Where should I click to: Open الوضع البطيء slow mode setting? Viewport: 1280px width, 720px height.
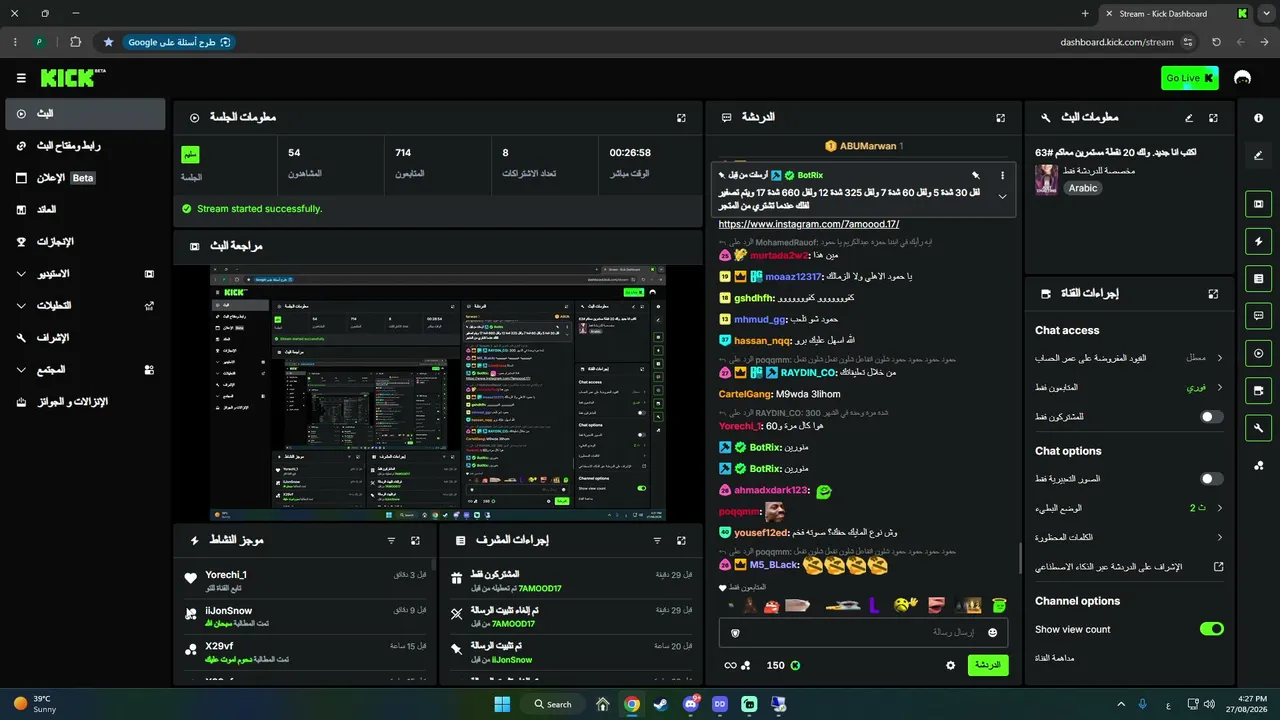[1129, 508]
